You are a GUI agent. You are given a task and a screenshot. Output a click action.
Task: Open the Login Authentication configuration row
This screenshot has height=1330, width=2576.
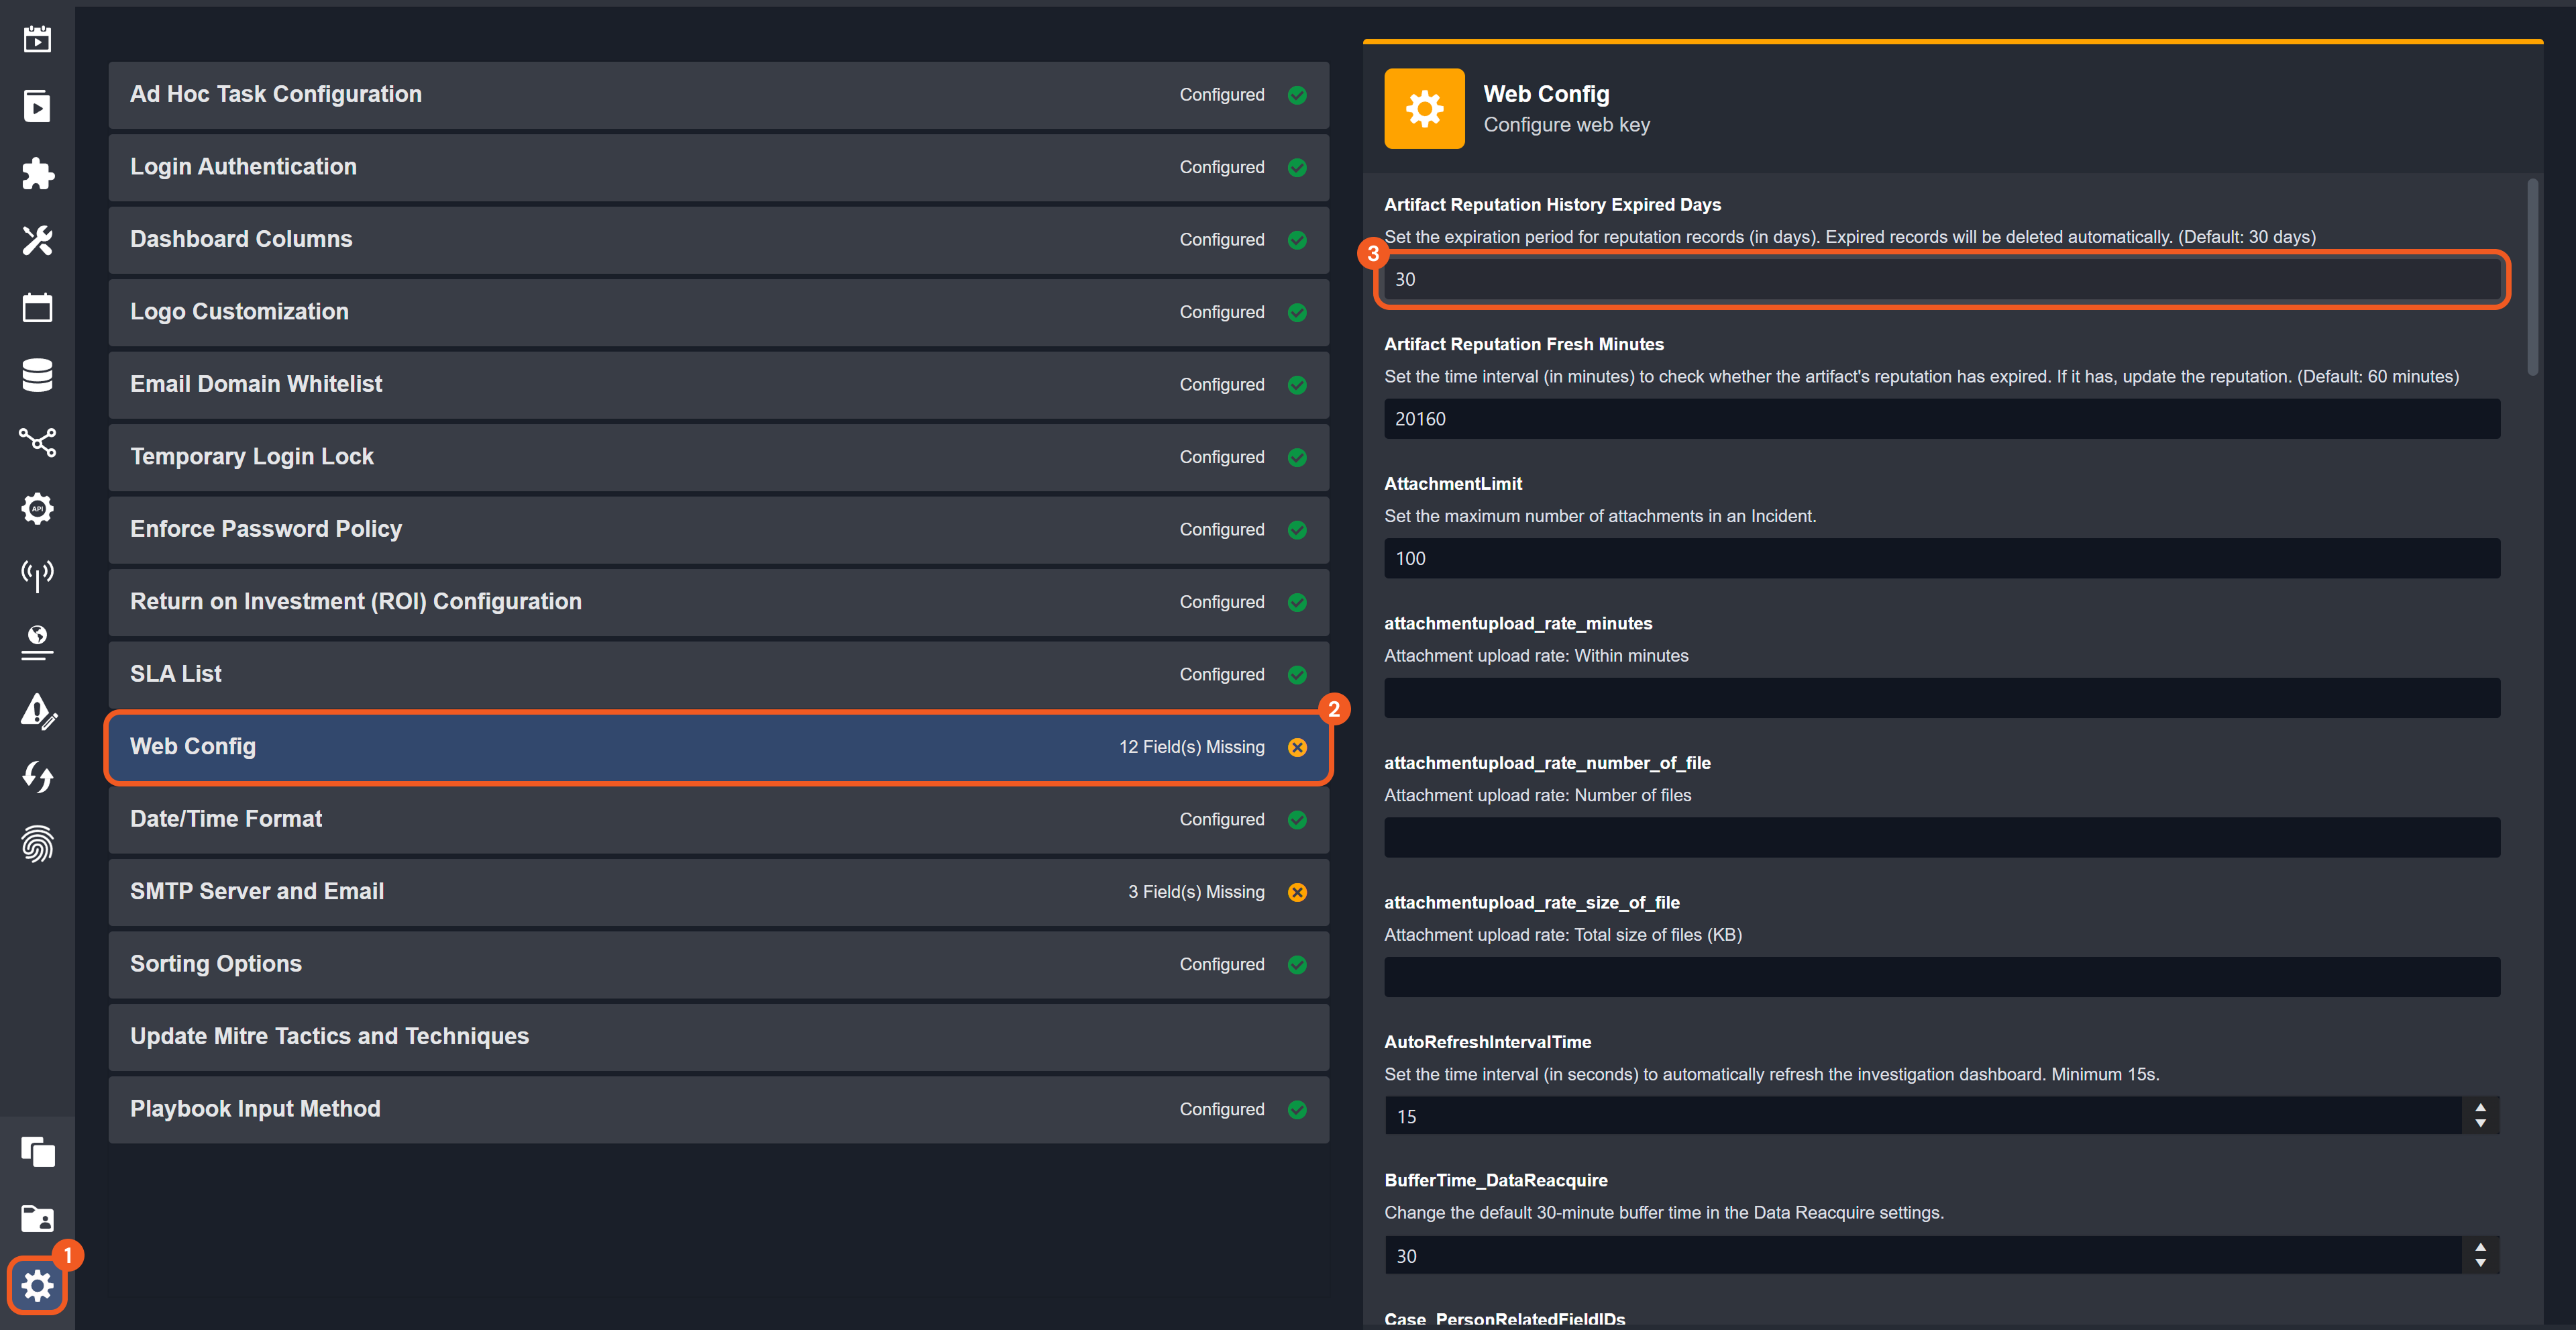(718, 167)
